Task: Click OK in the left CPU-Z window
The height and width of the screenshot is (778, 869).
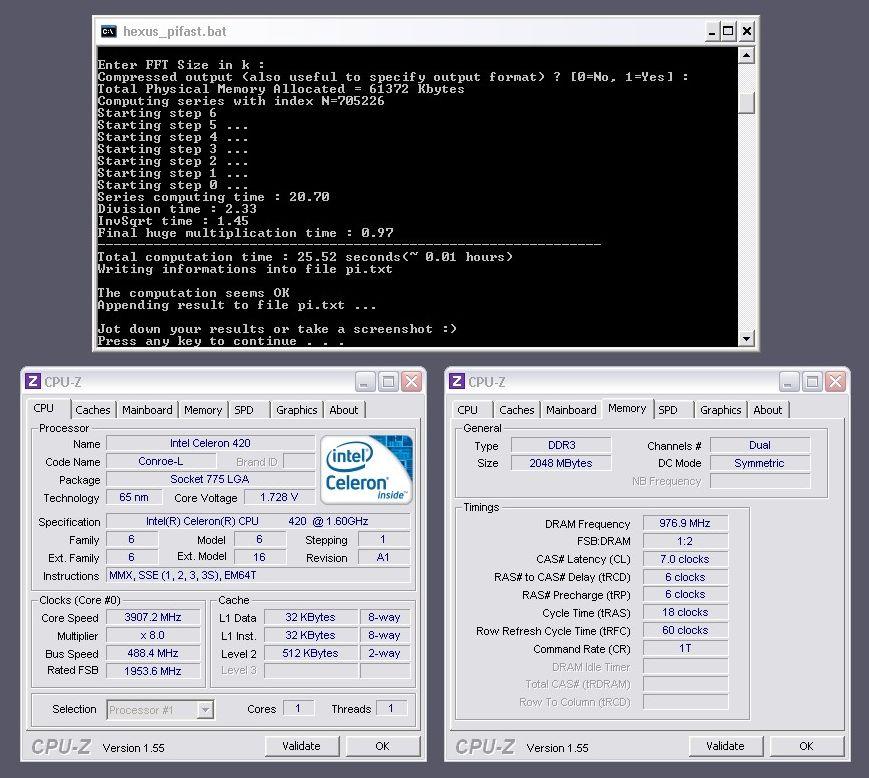Action: tap(382, 746)
